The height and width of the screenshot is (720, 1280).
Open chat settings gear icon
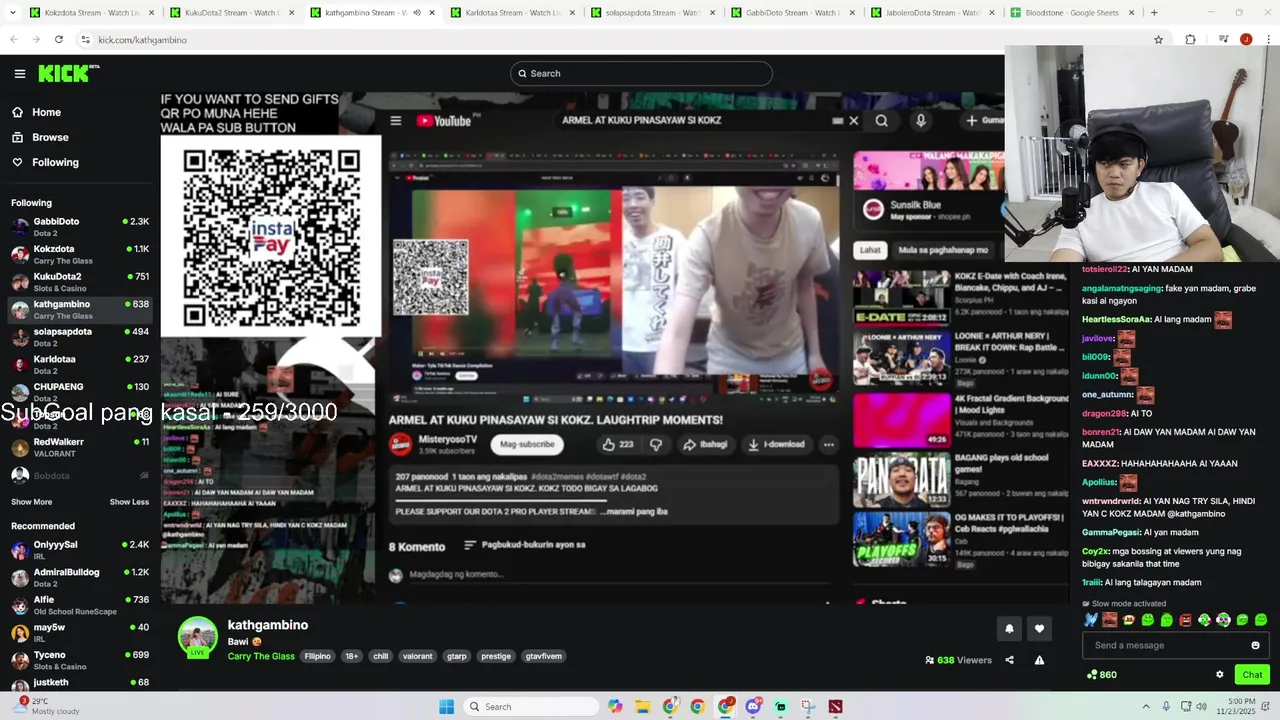click(x=1220, y=674)
